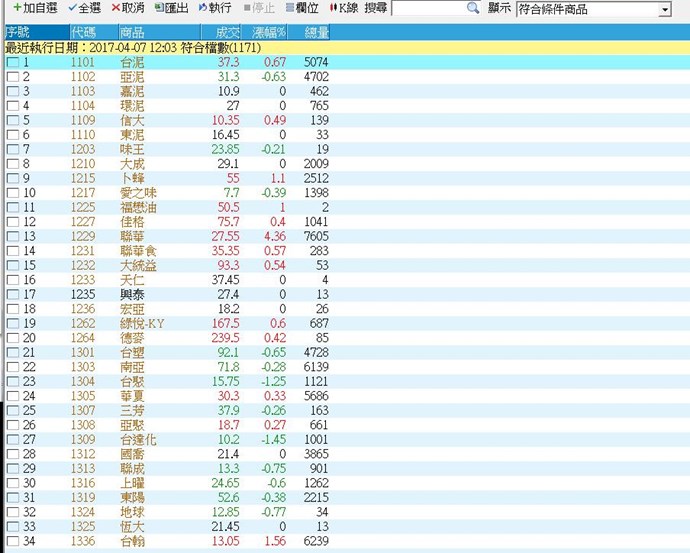
Task: Select stock name 嘉泥
Action: [132, 92]
